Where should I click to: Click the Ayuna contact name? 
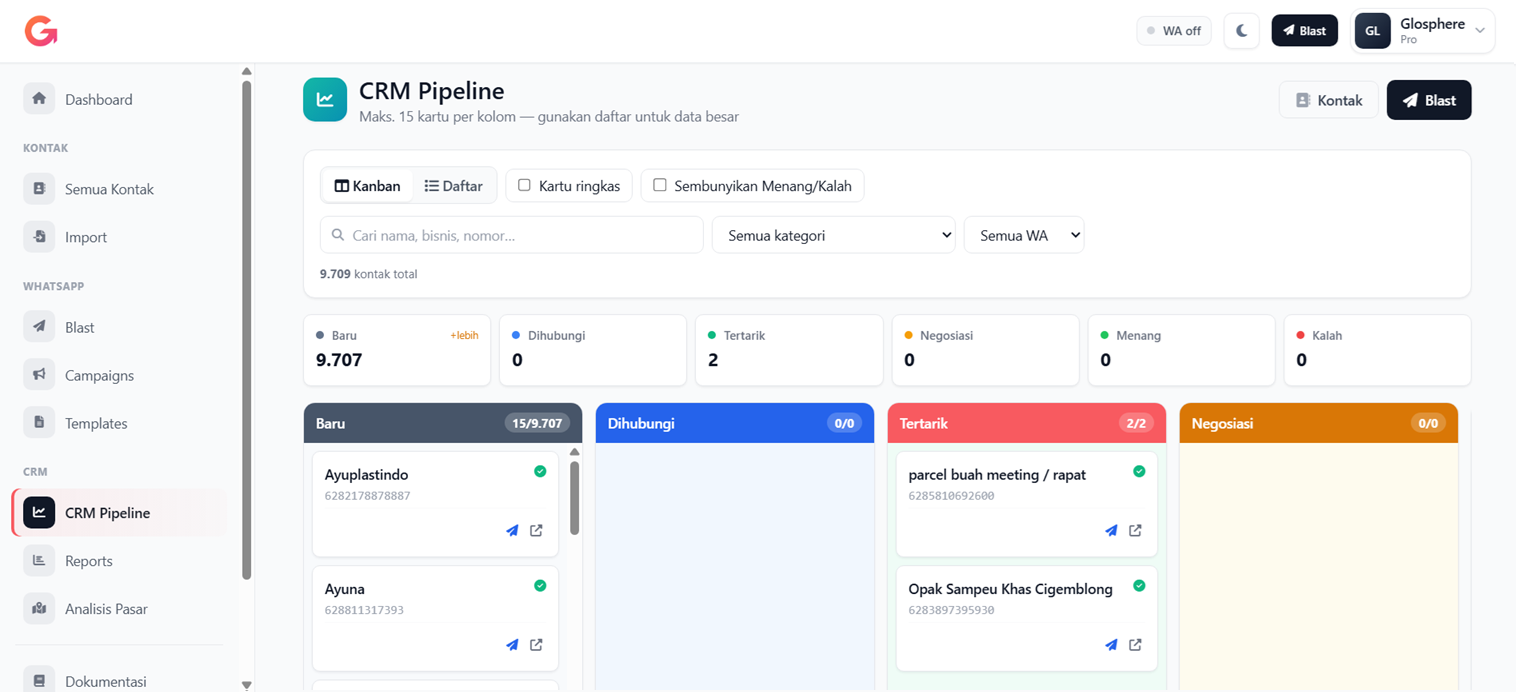345,589
